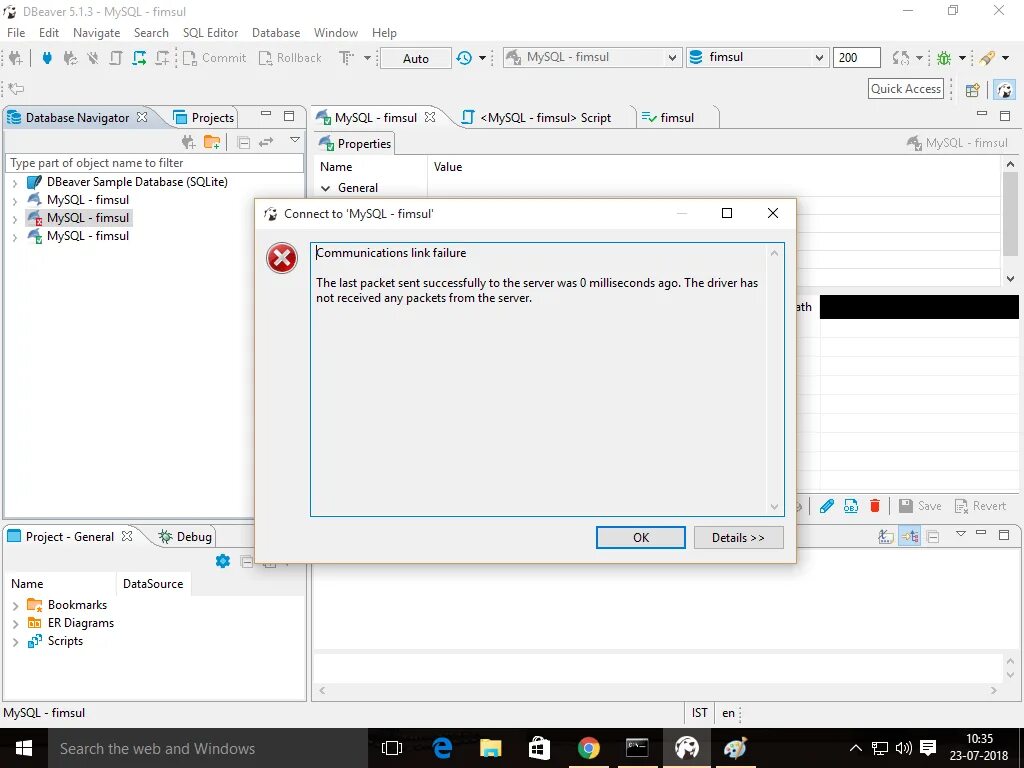Click the Disconnect plug icon
Viewport: 1024px width, 768px height.
coord(93,57)
